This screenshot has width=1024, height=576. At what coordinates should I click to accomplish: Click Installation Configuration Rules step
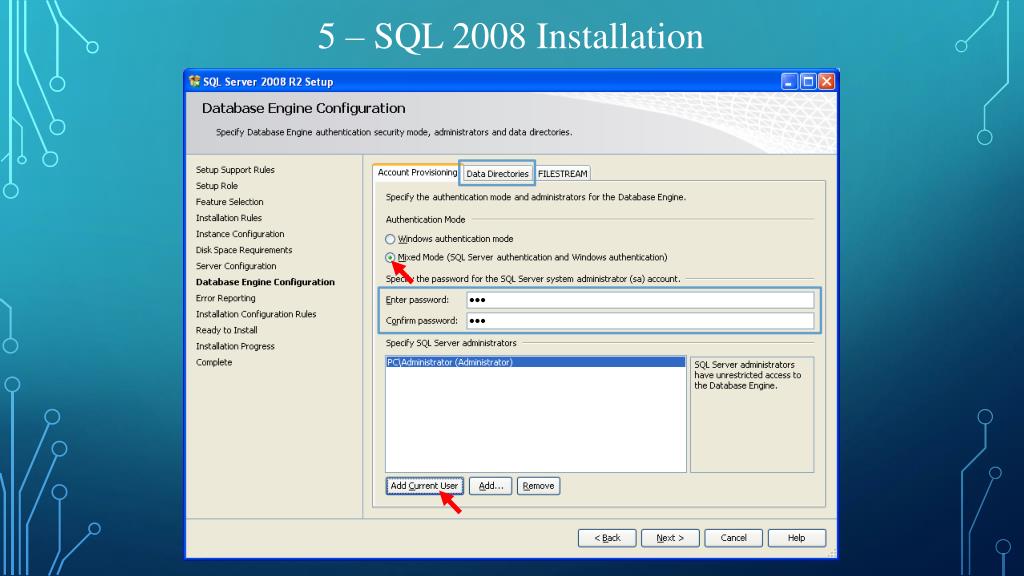click(256, 314)
